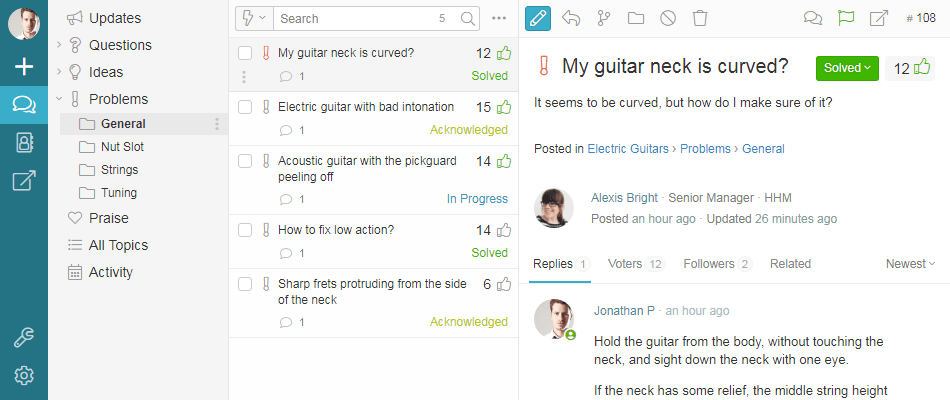The image size is (950, 400).
Task: Check the 'My guitar neck is curved?' checkbox
Action: 245,53
